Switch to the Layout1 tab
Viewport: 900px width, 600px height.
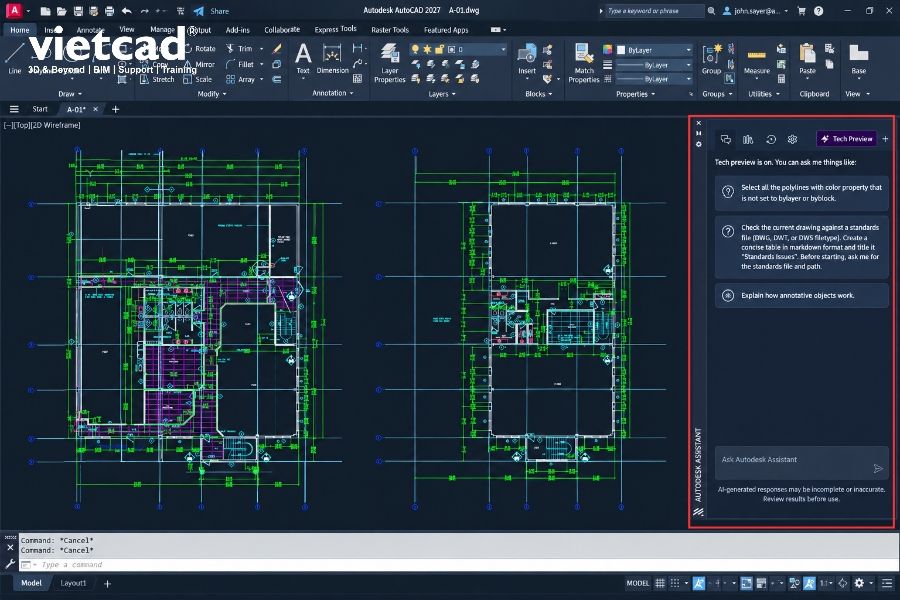[73, 583]
